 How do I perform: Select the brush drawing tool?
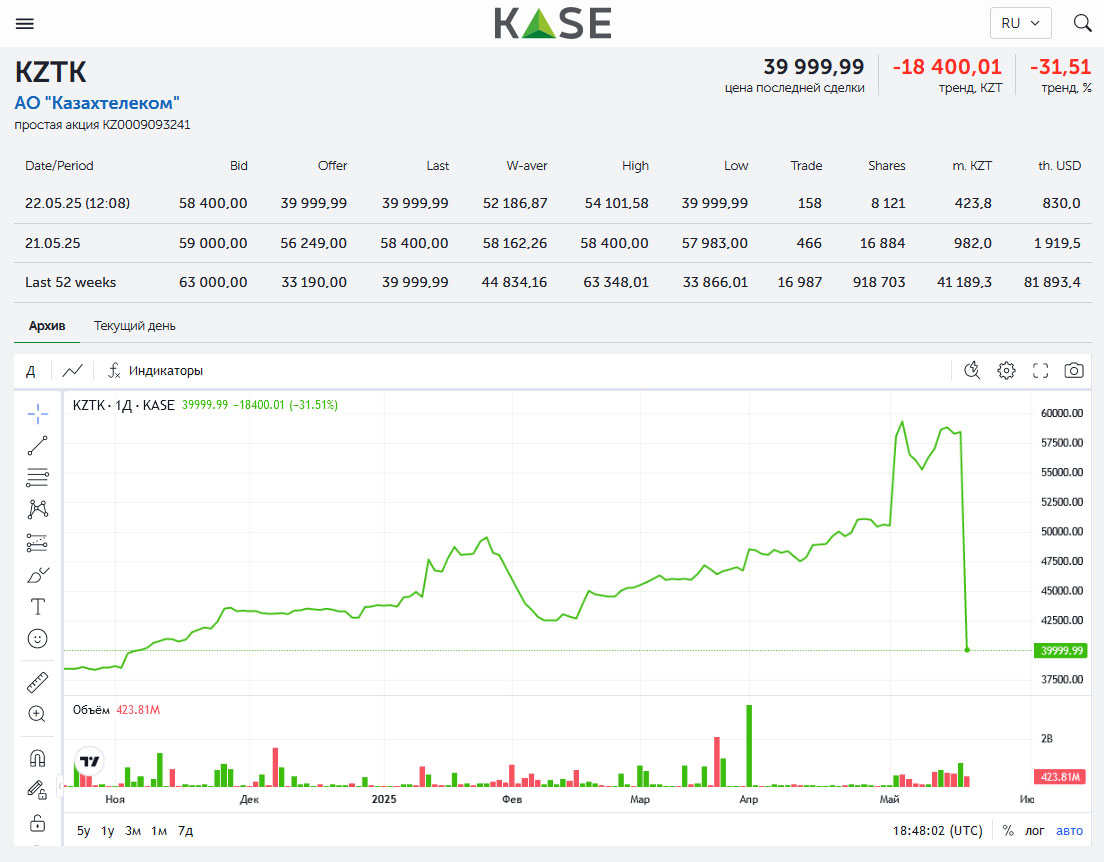click(x=37, y=575)
